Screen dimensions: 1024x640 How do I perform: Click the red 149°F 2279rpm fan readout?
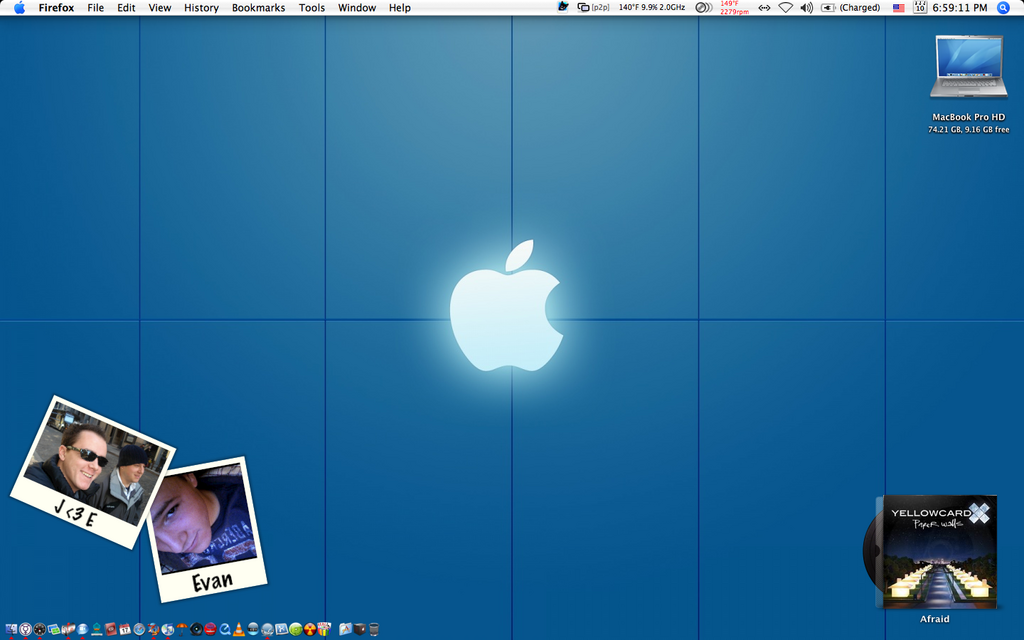pyautogui.click(x=734, y=8)
